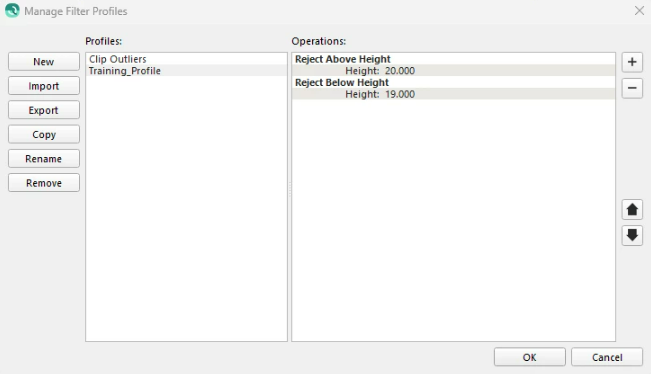
Task: Add a new operation with plus icon
Action: click(632, 62)
